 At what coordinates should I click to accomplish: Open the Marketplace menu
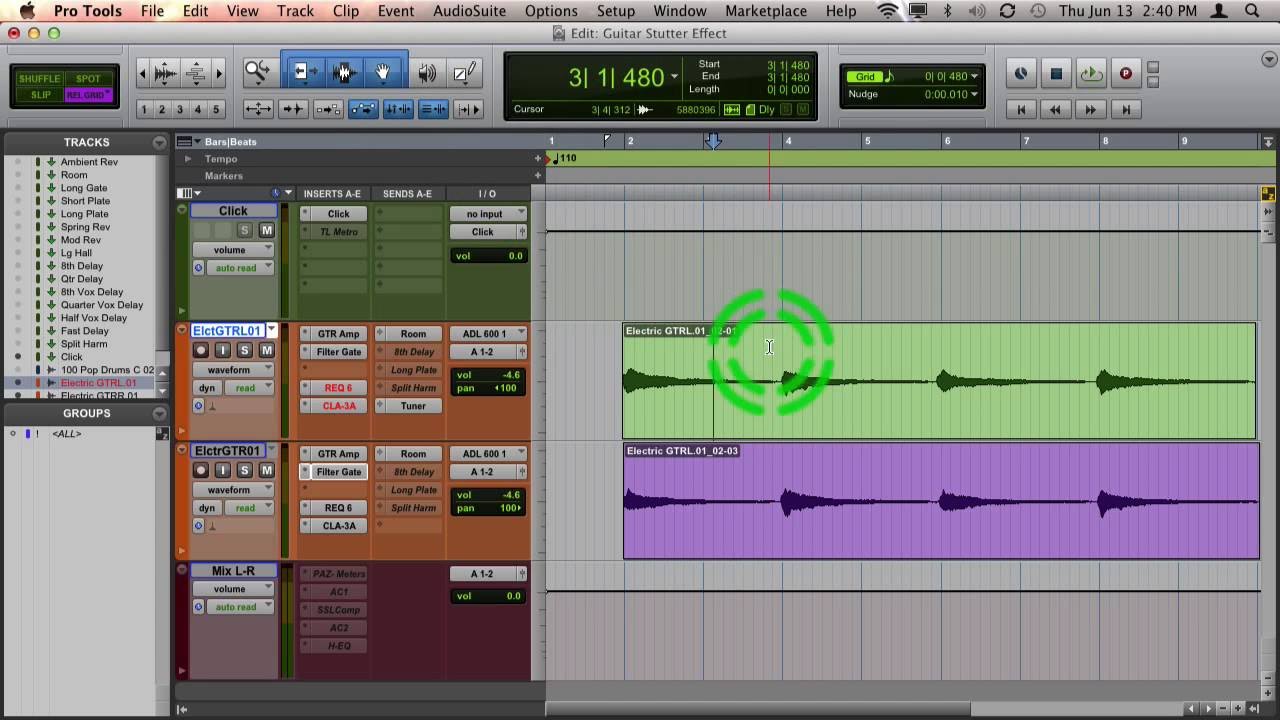click(766, 11)
